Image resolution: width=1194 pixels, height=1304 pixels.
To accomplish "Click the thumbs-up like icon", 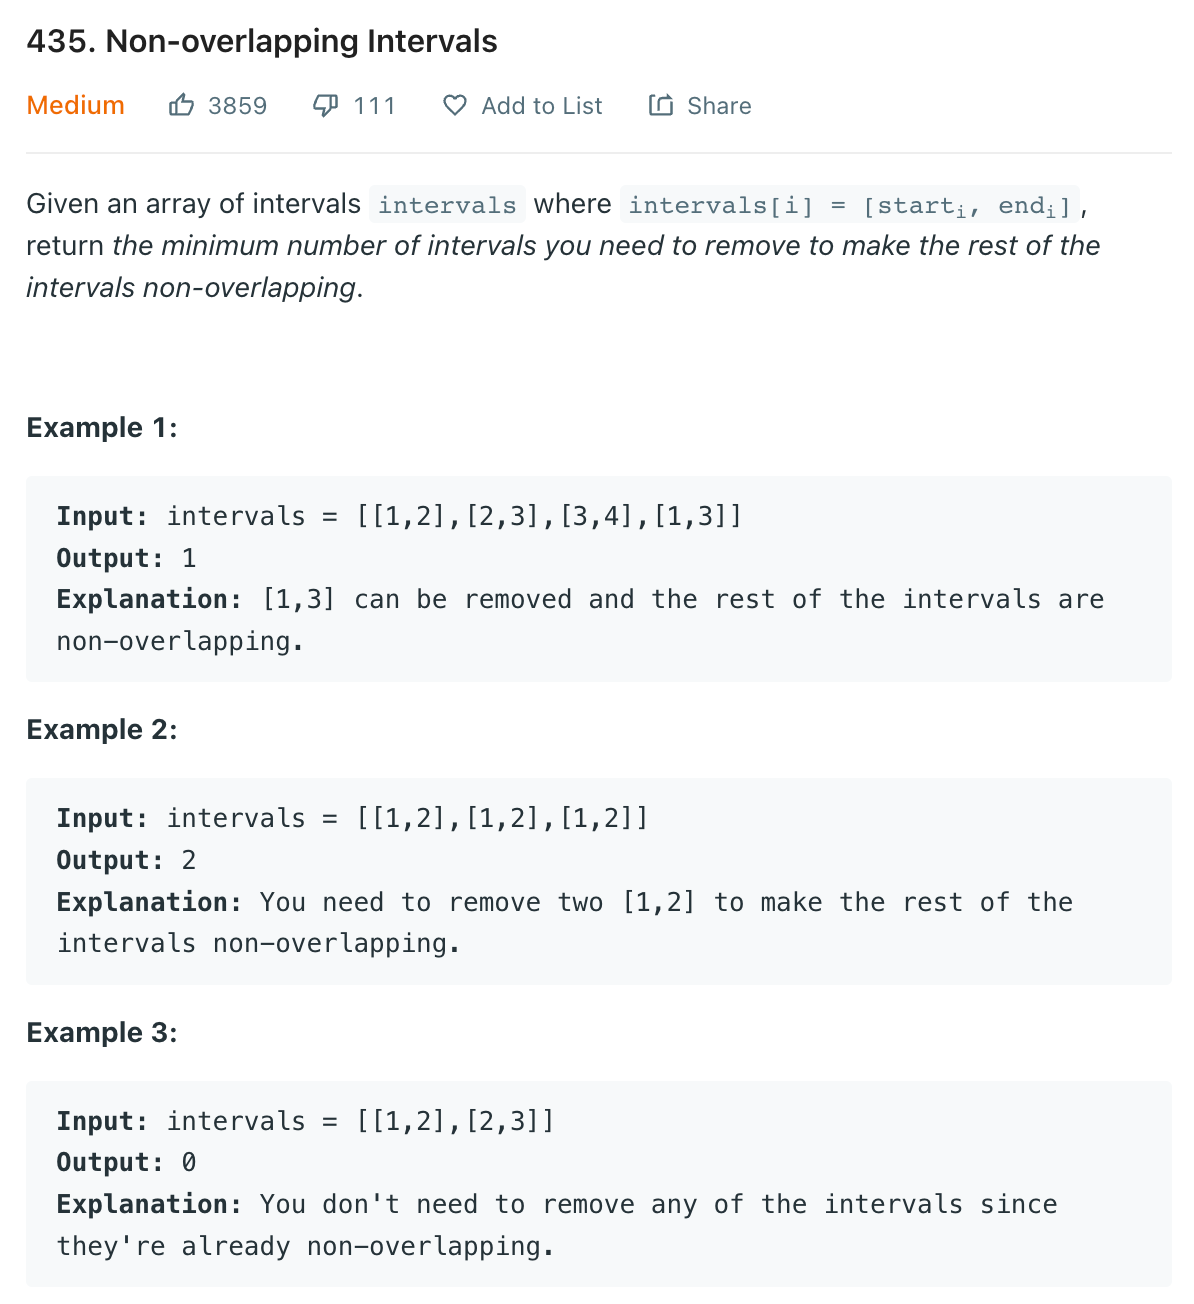I will (181, 104).
